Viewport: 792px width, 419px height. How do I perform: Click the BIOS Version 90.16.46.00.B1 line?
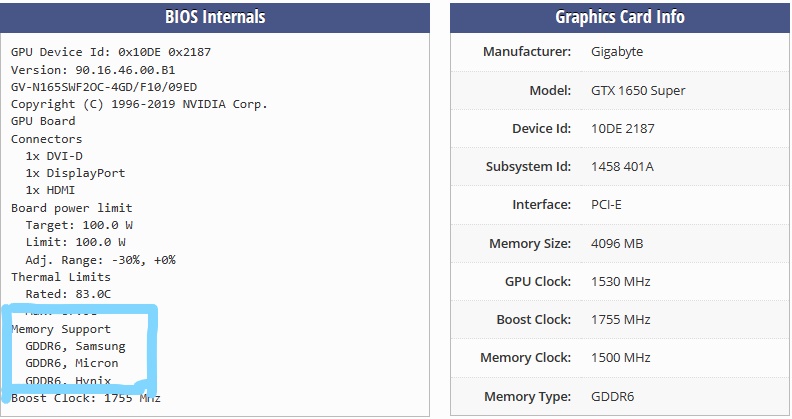[x=93, y=70]
